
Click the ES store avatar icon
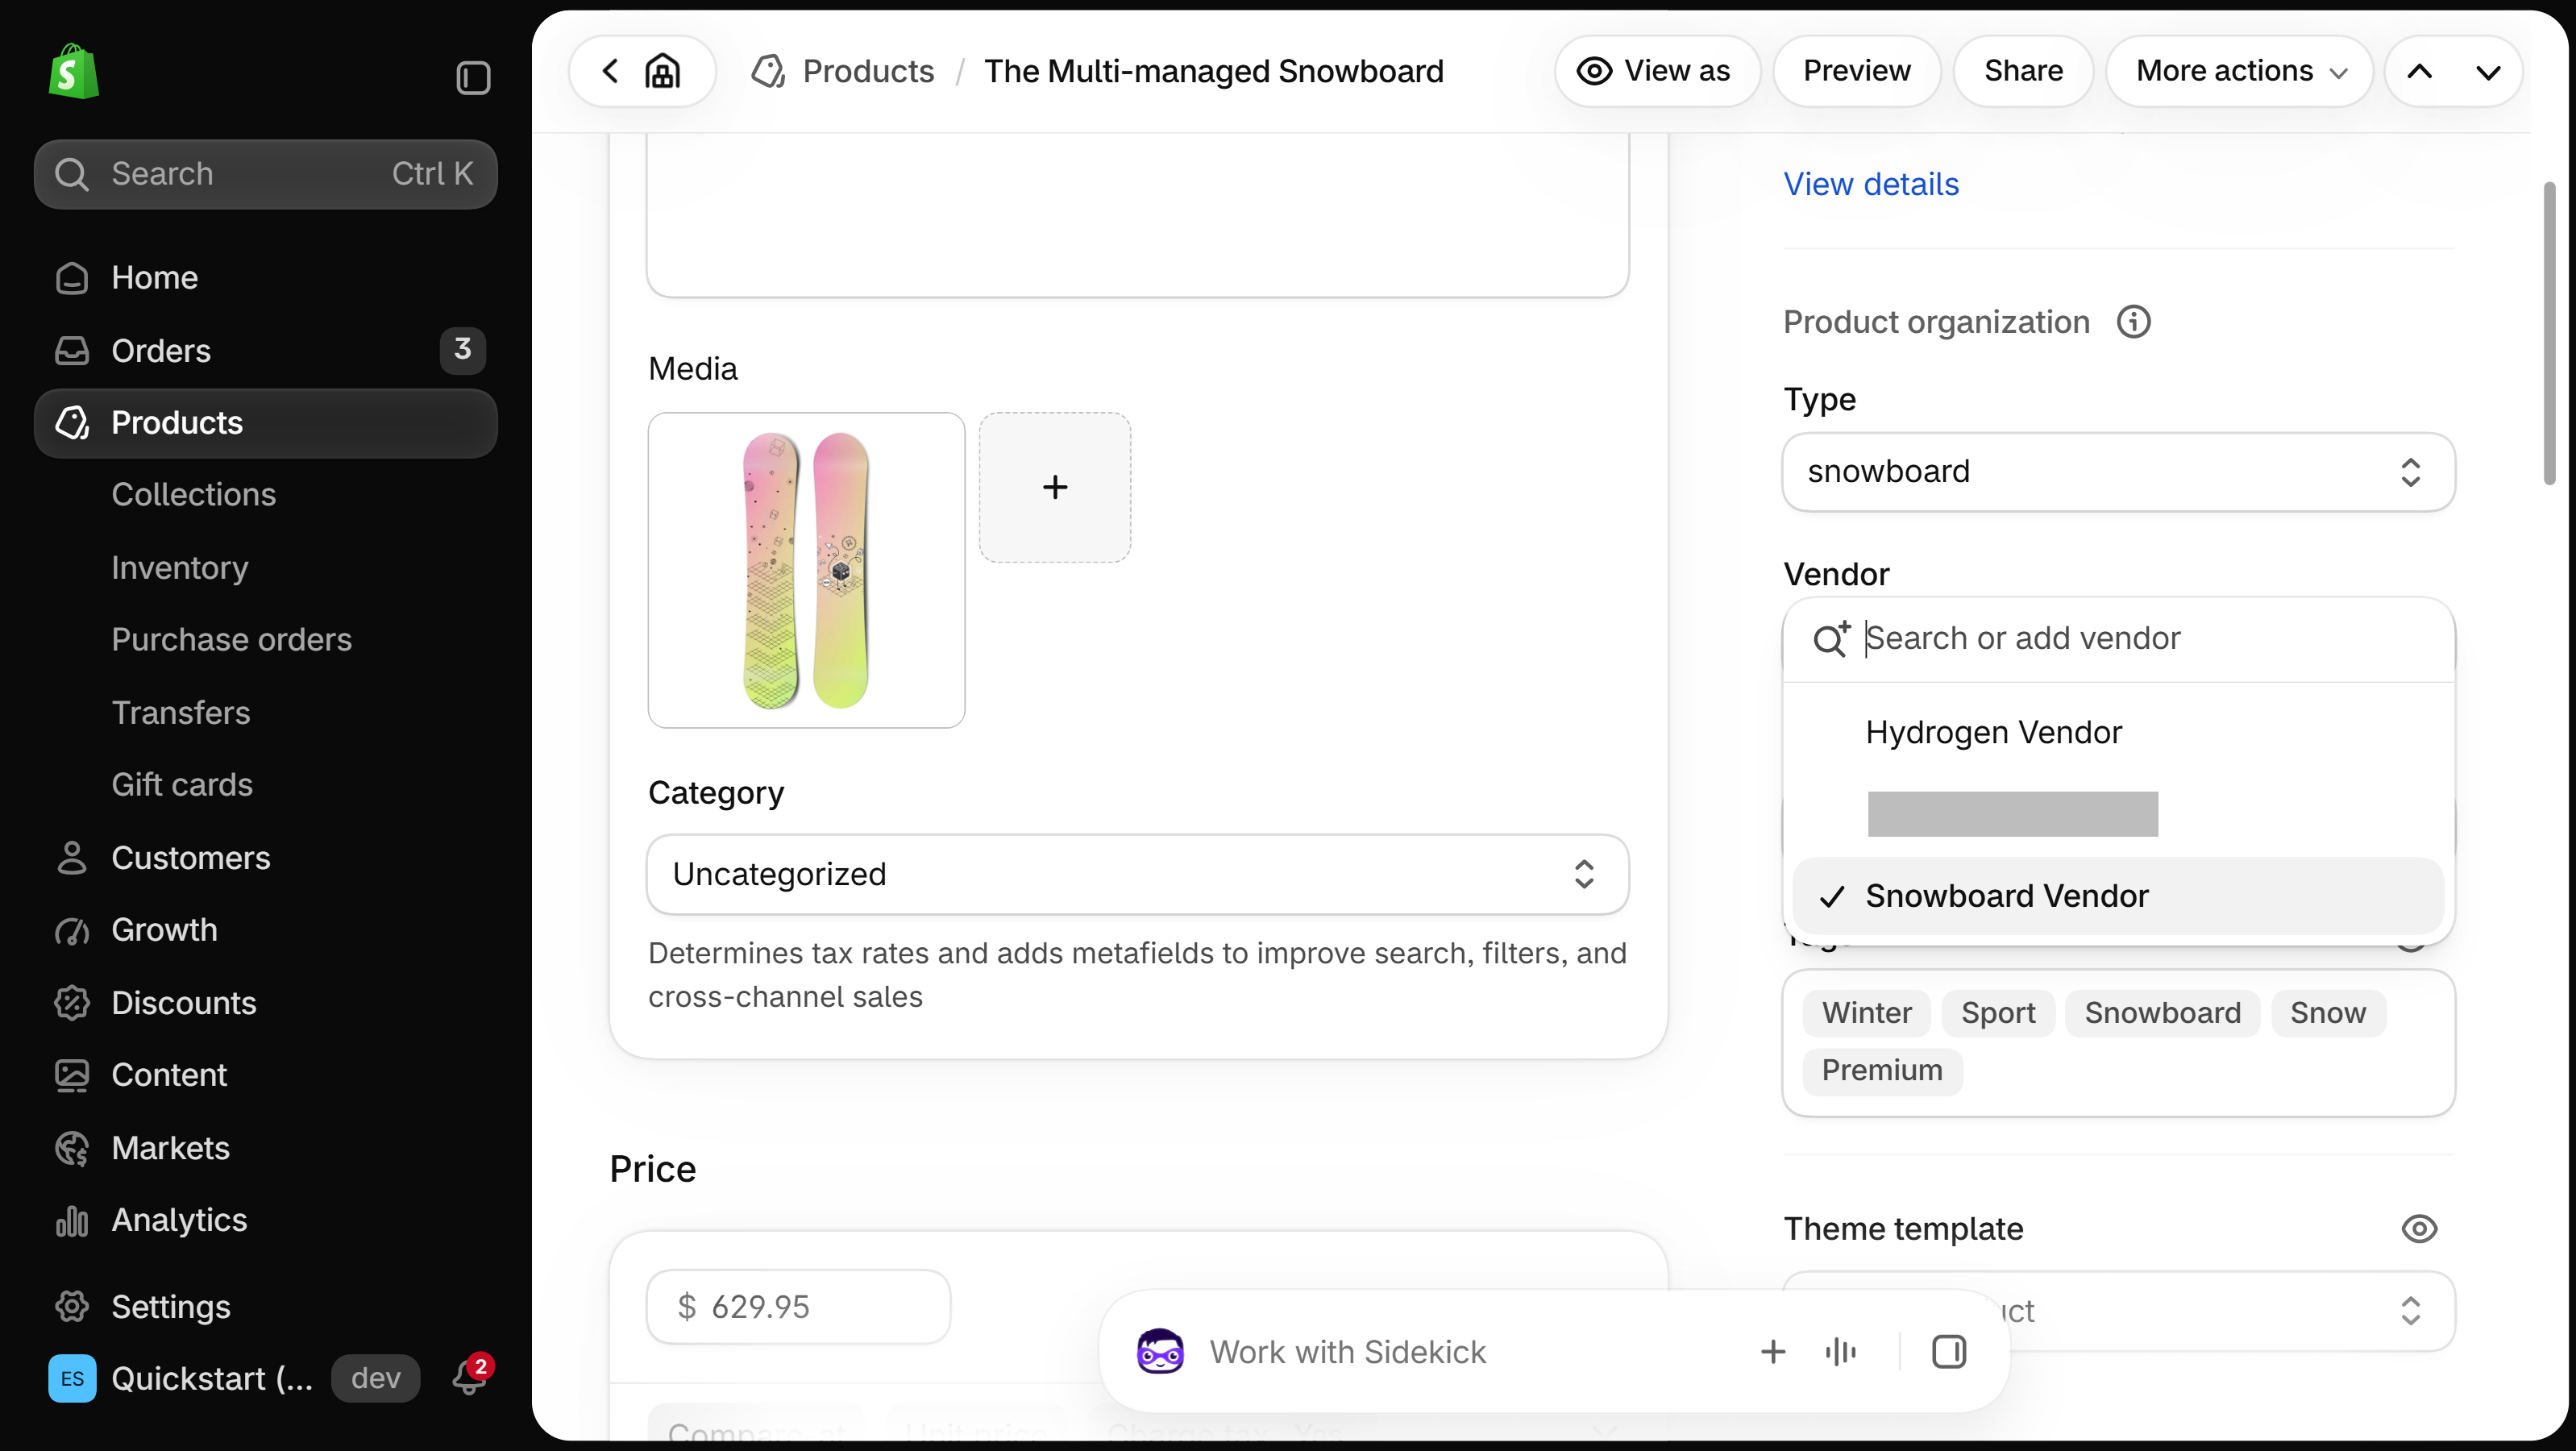pyautogui.click(x=72, y=1378)
